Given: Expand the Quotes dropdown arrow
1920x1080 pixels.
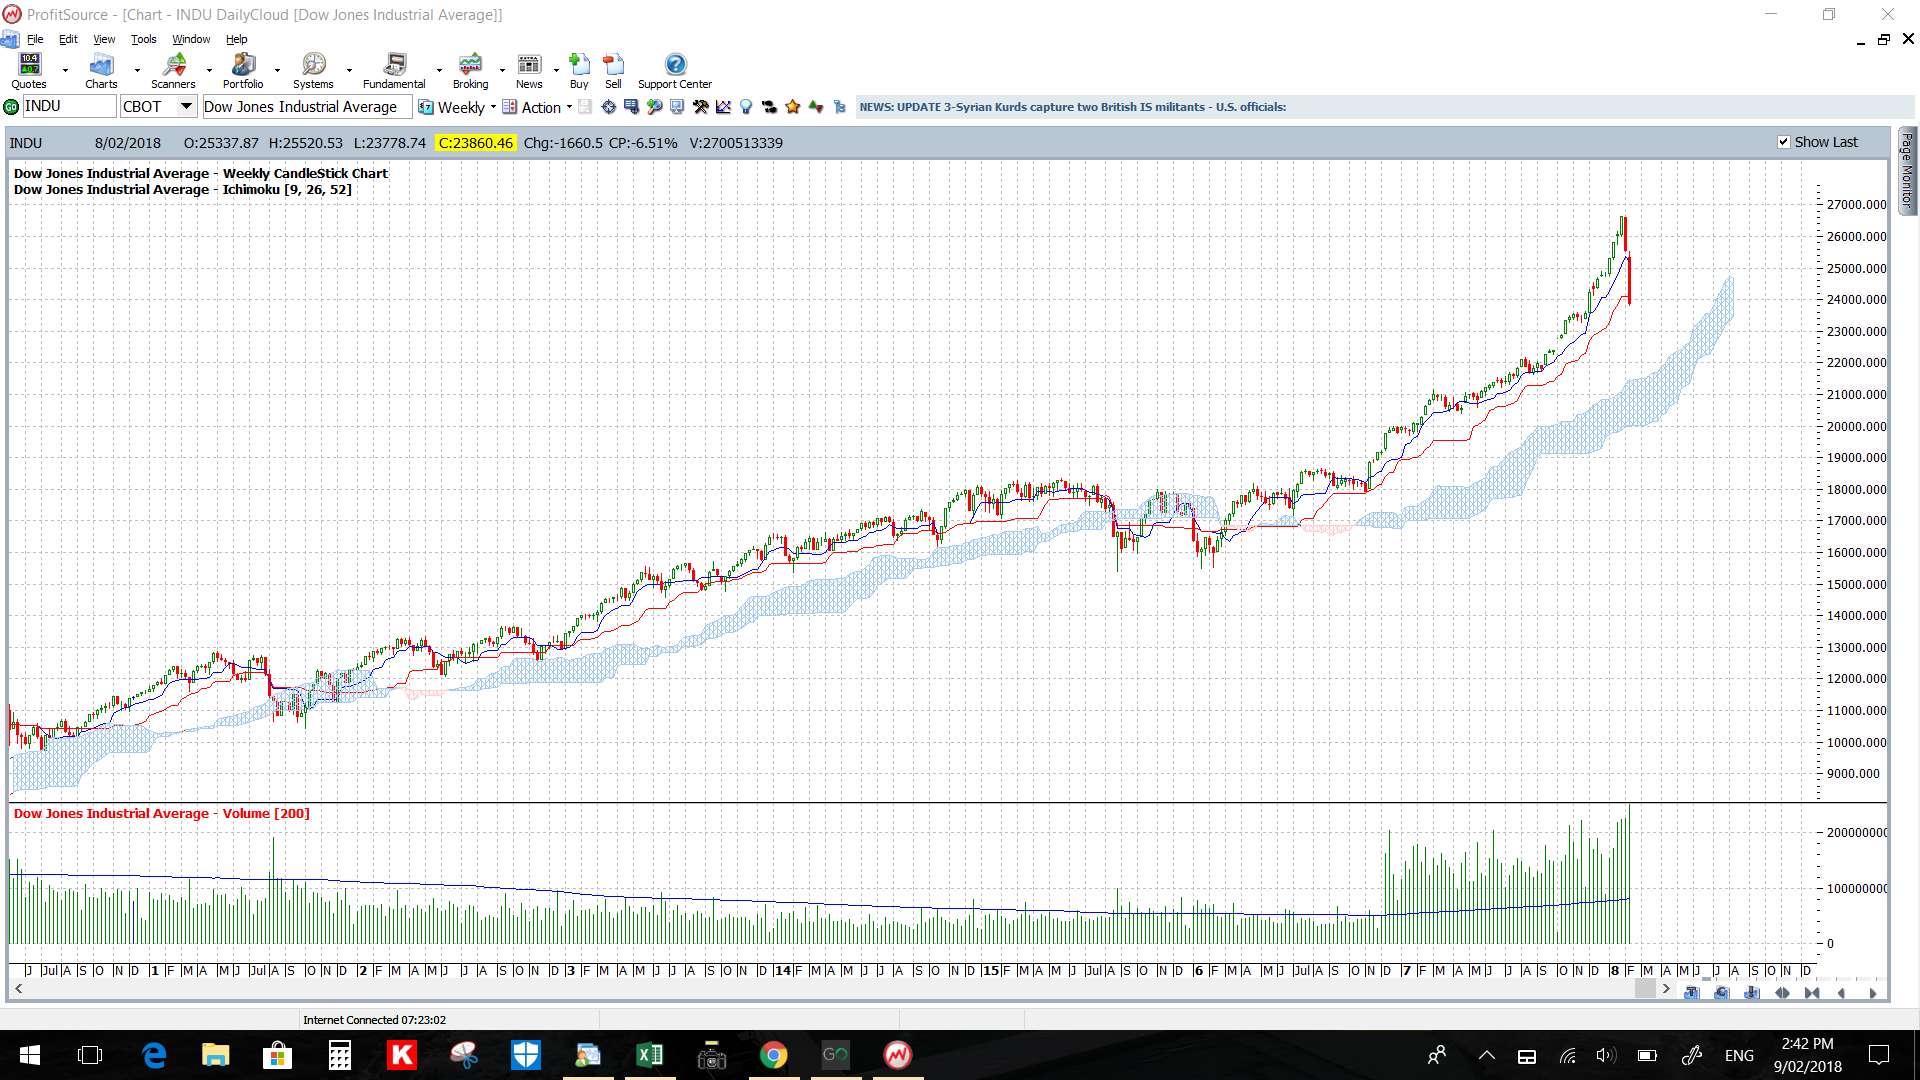Looking at the screenshot, I should tap(65, 71).
